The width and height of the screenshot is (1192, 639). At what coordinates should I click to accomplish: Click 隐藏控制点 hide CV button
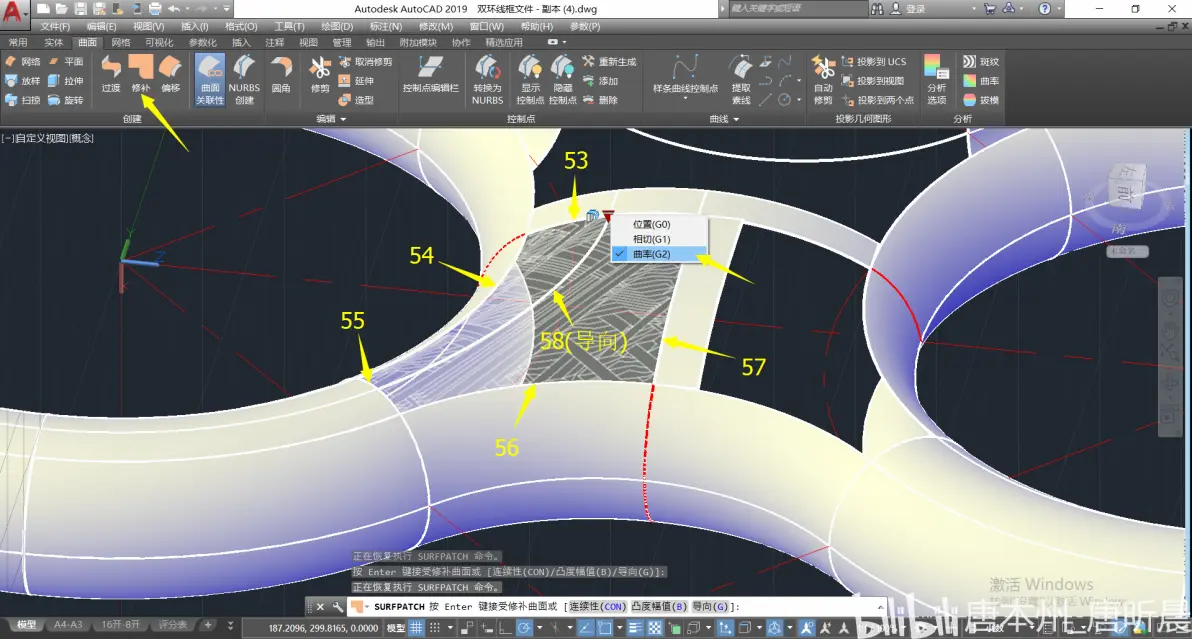(563, 79)
